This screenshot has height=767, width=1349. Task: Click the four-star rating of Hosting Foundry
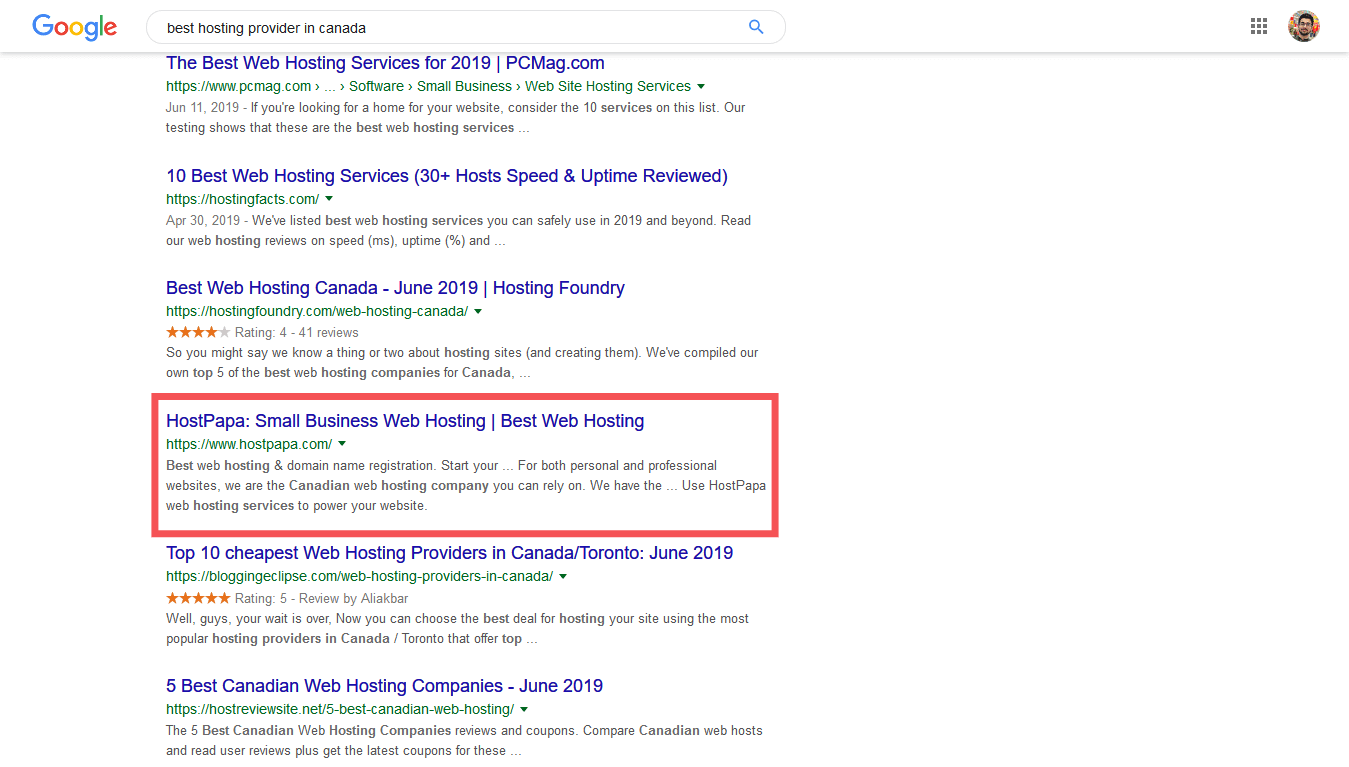(198, 332)
